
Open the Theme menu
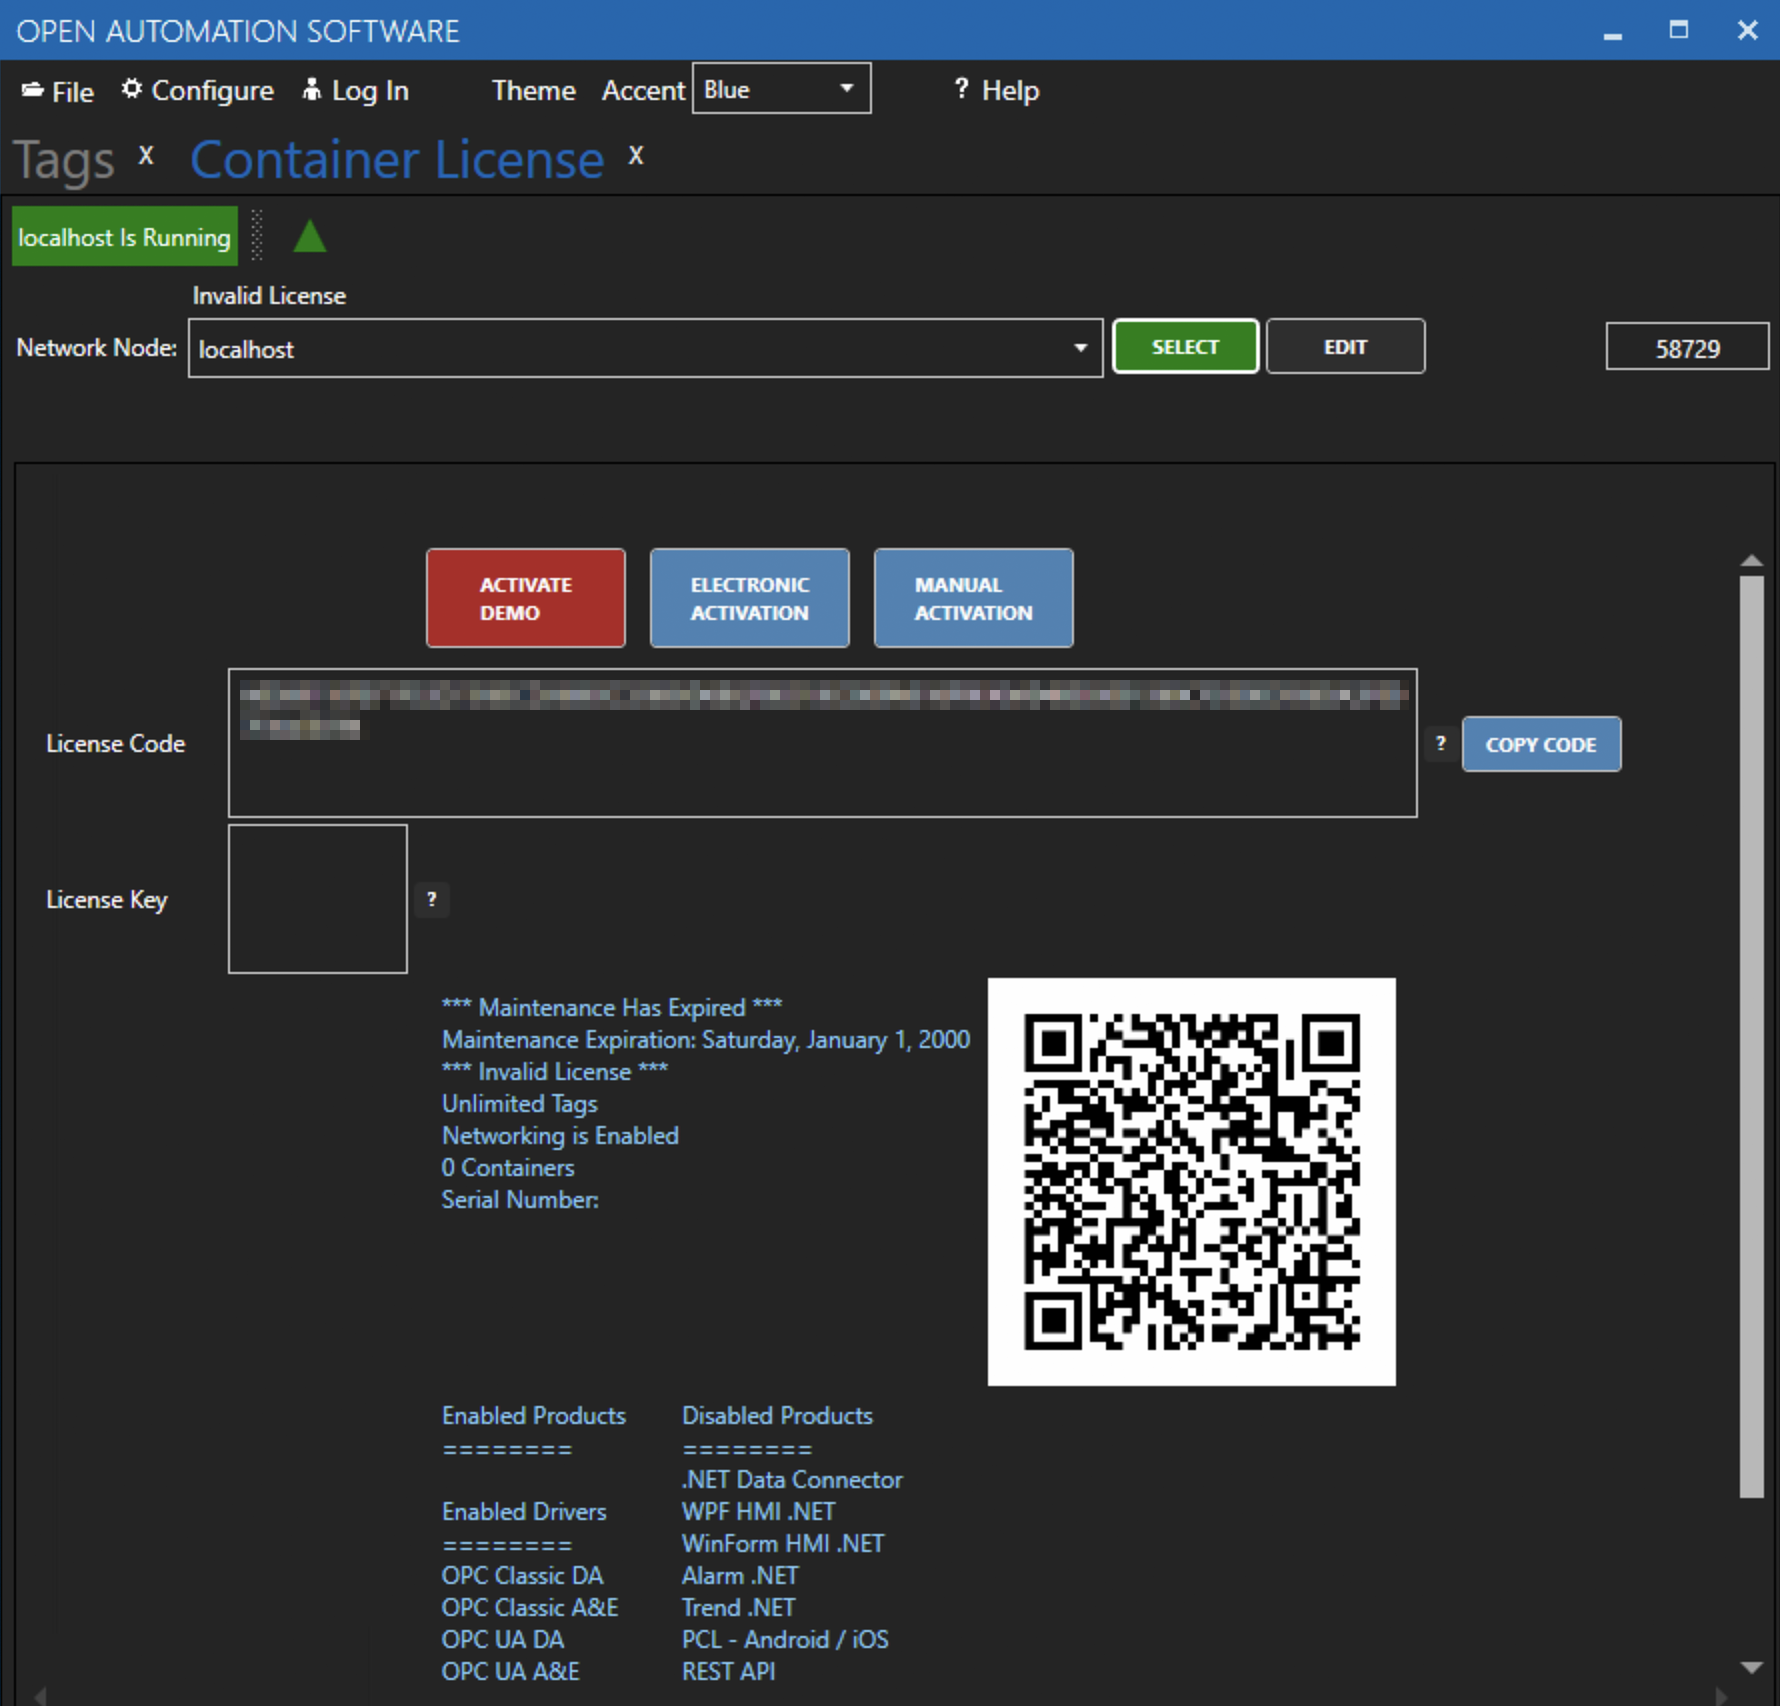[533, 90]
